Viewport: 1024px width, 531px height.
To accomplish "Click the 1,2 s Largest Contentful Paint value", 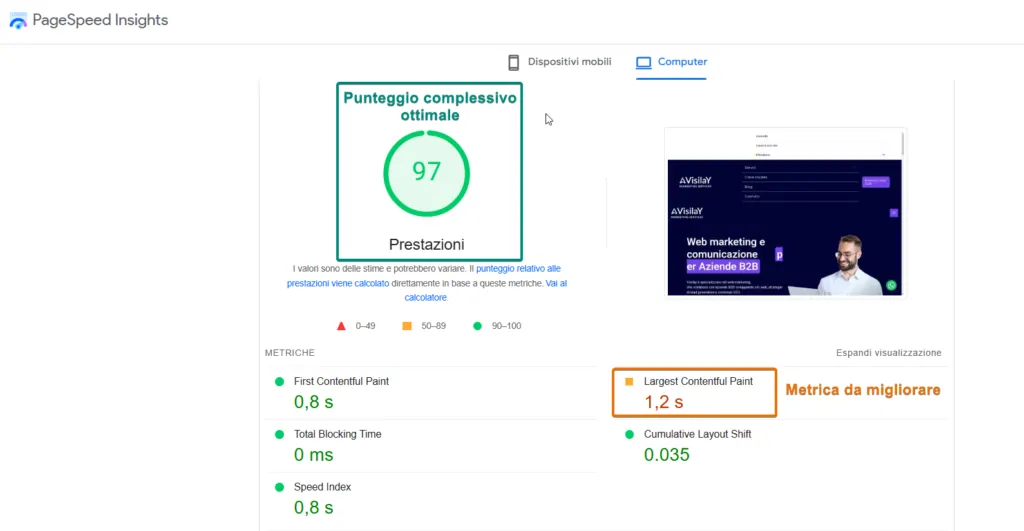I will pos(664,402).
